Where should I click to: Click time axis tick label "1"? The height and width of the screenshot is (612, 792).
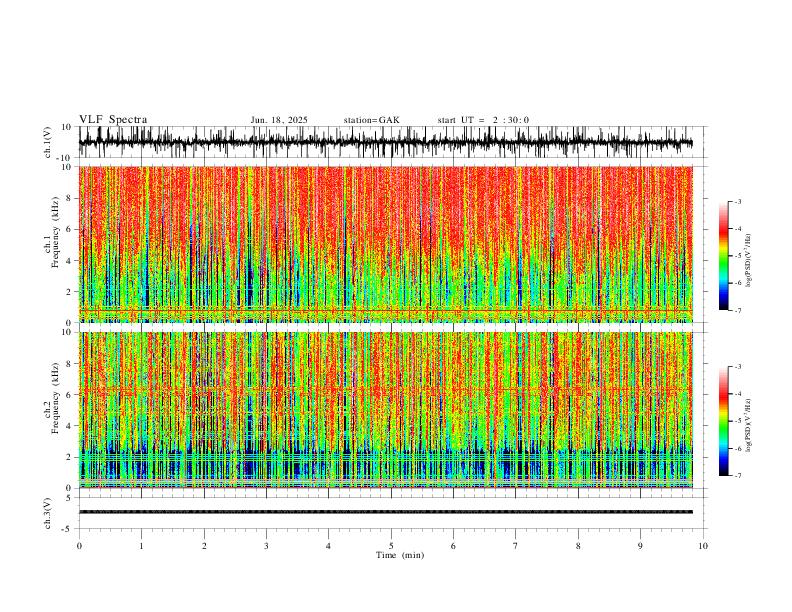tap(141, 546)
